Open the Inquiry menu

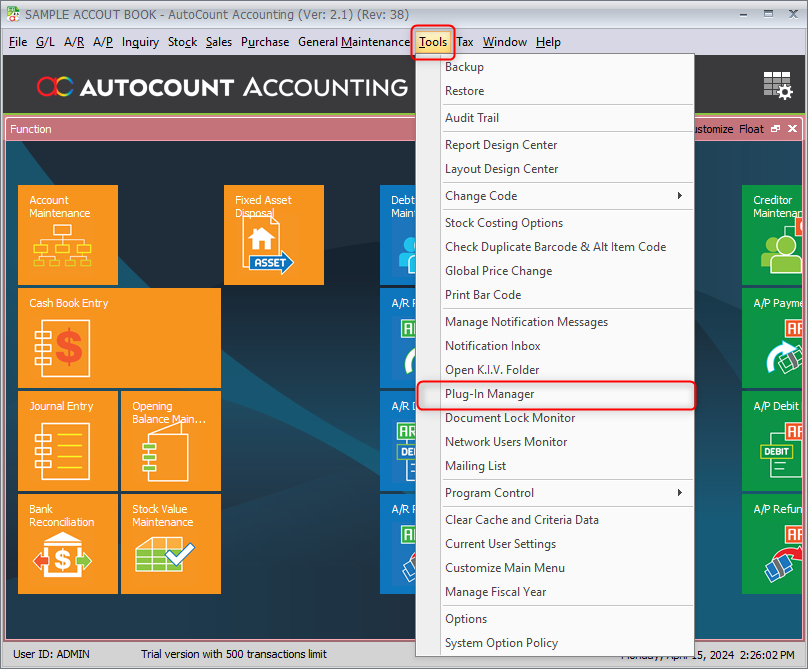click(x=140, y=42)
